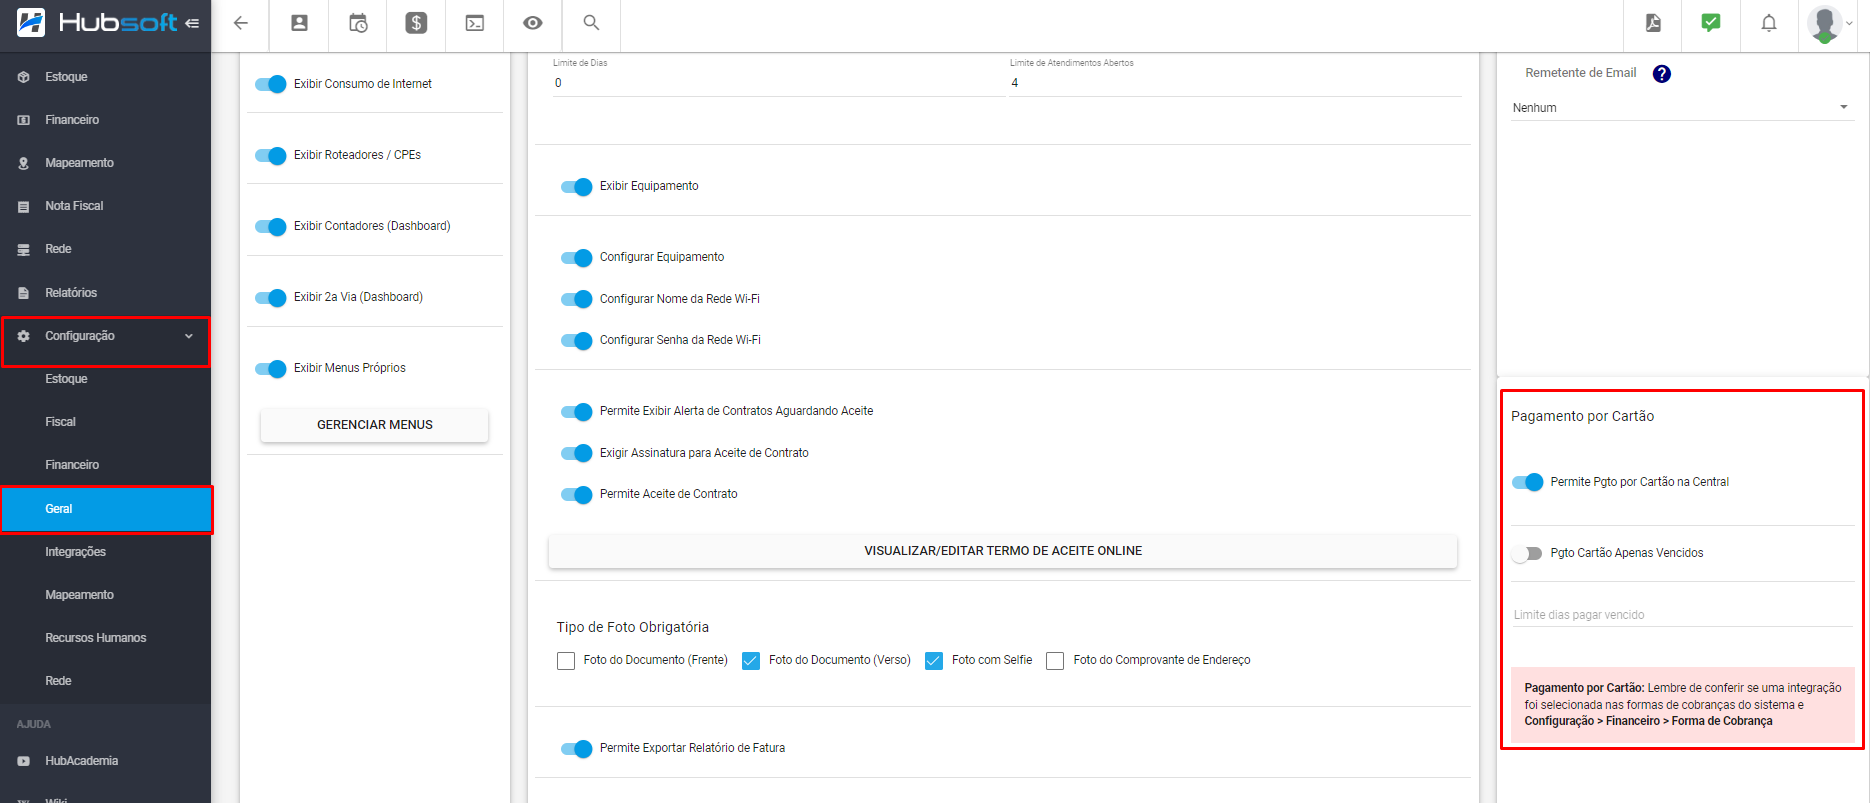Screen dimensions: 1870x803
Task: Click the Remetente de Email help icon
Action: pyautogui.click(x=1662, y=74)
